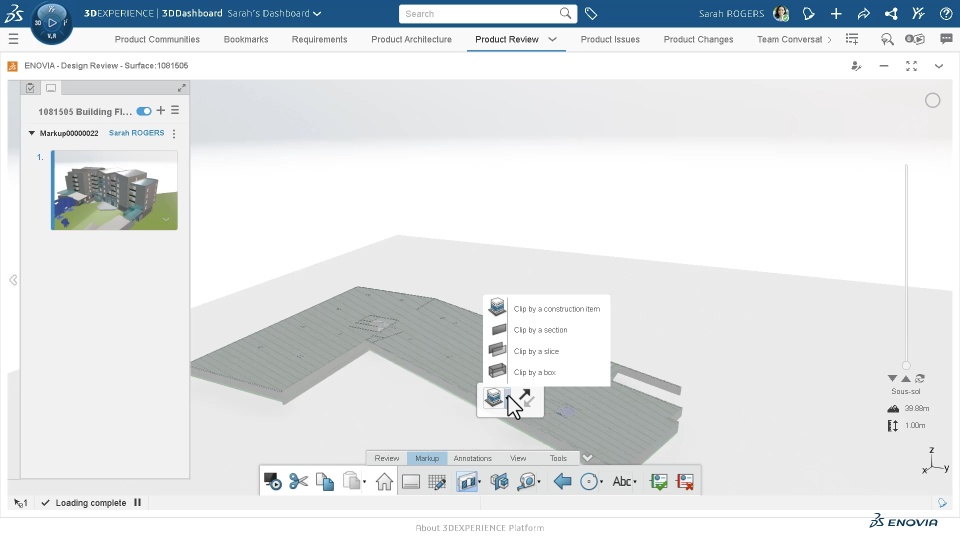Open Product Review tab chevron

tap(552, 39)
